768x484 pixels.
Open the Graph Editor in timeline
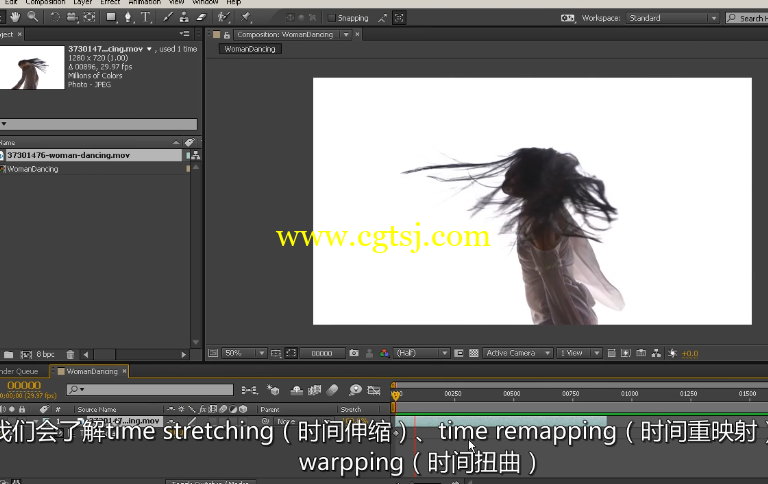374,390
